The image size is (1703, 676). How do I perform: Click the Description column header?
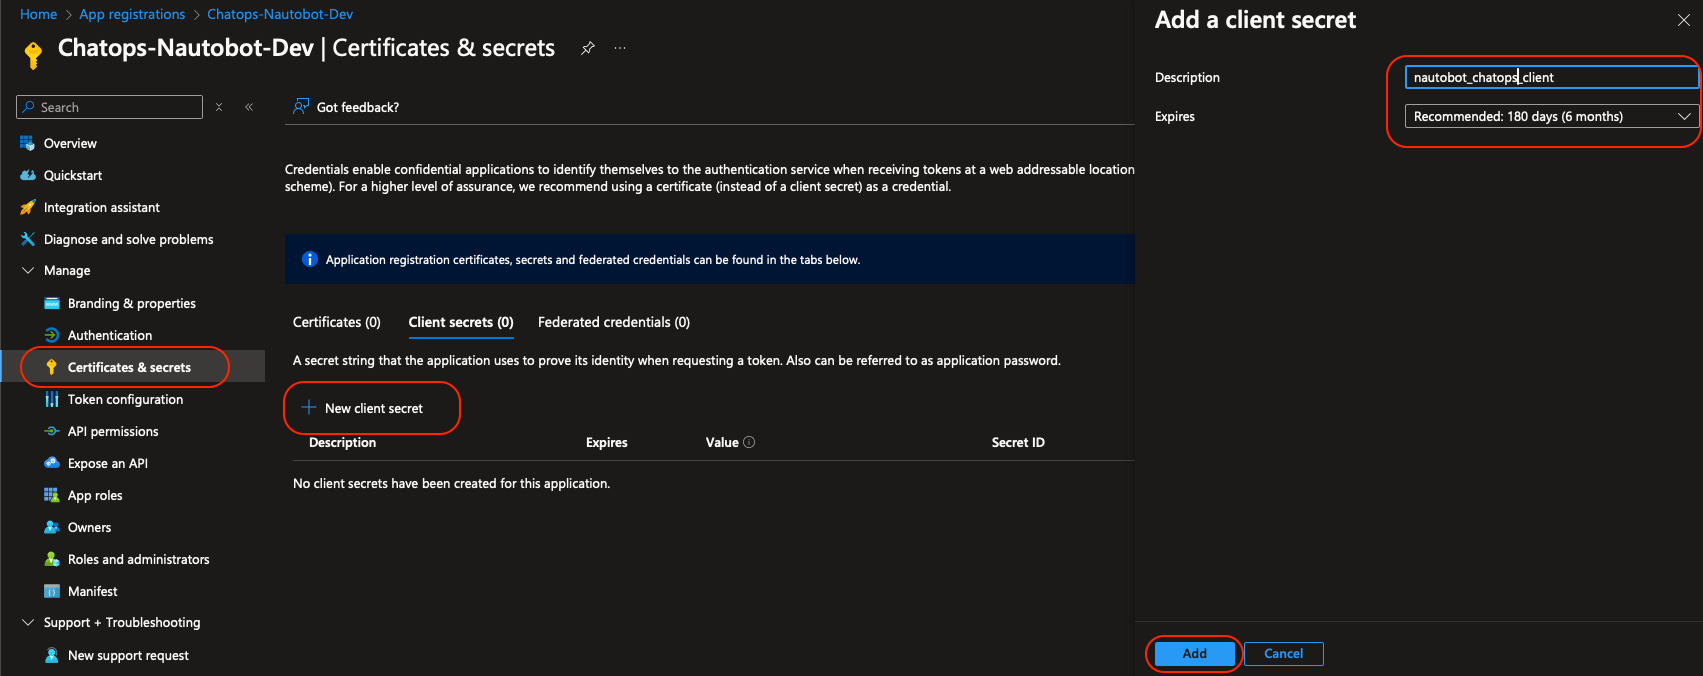click(342, 442)
